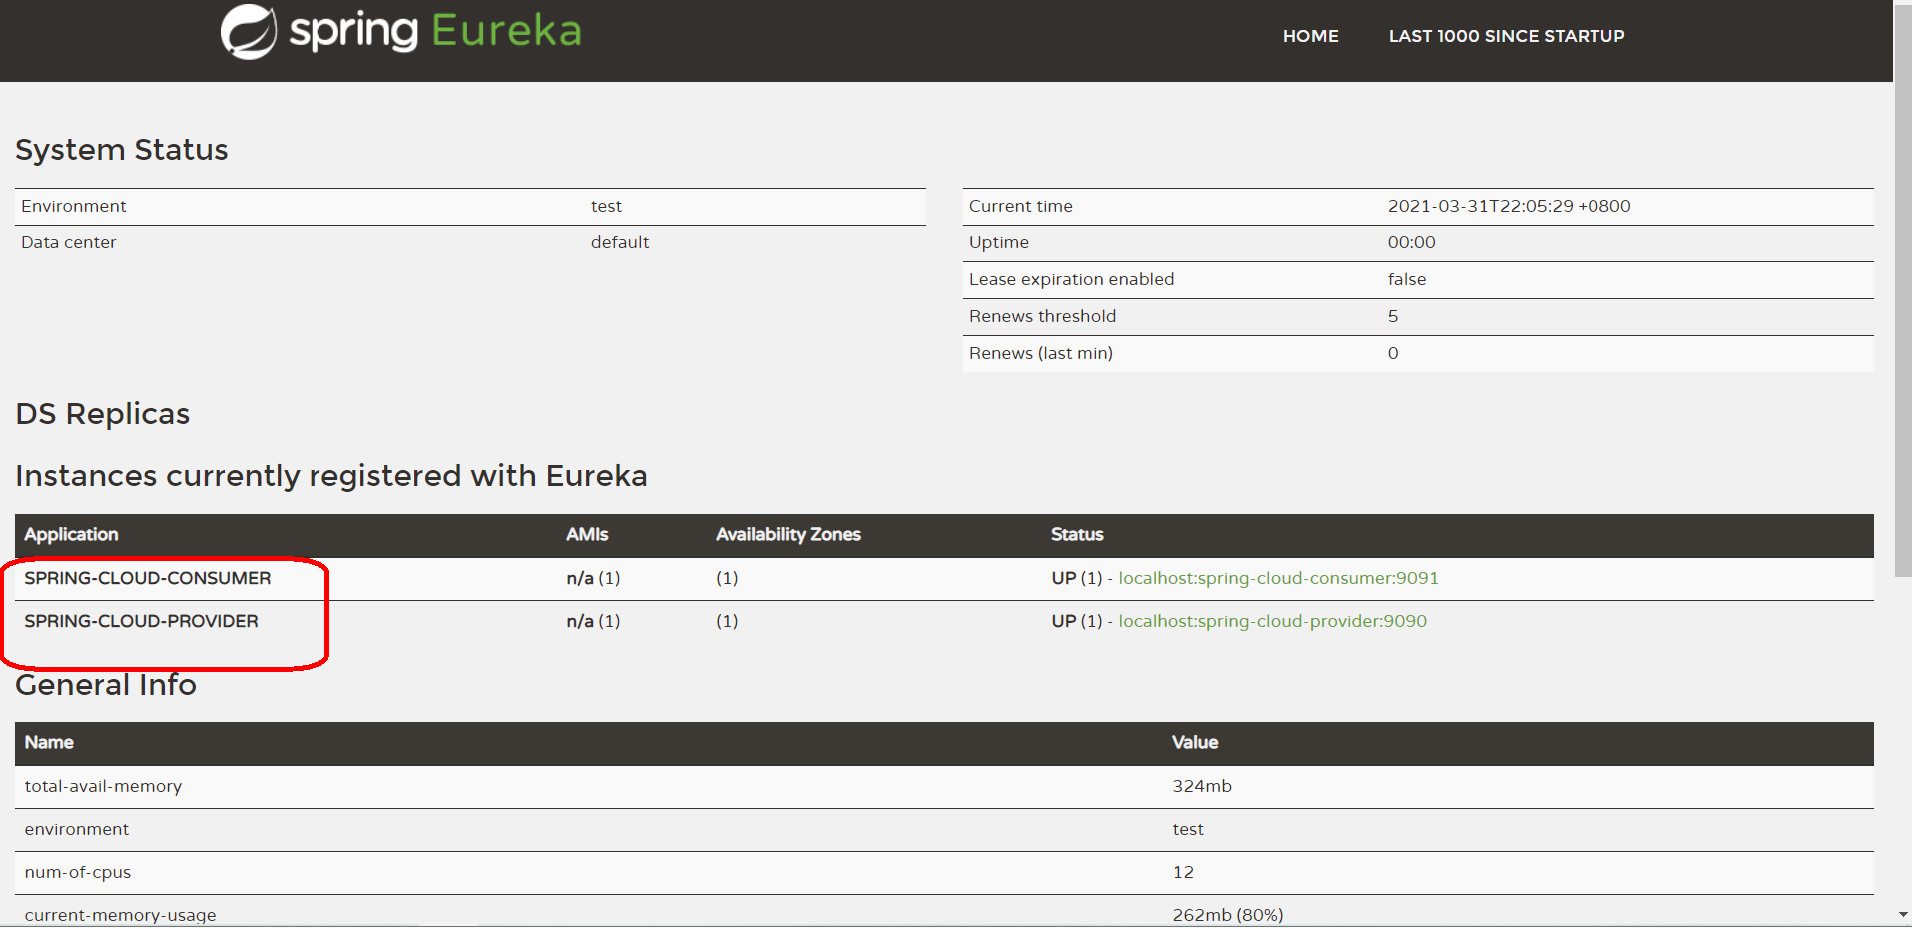
Task: Click the AMIs column header
Action: pyautogui.click(x=587, y=535)
